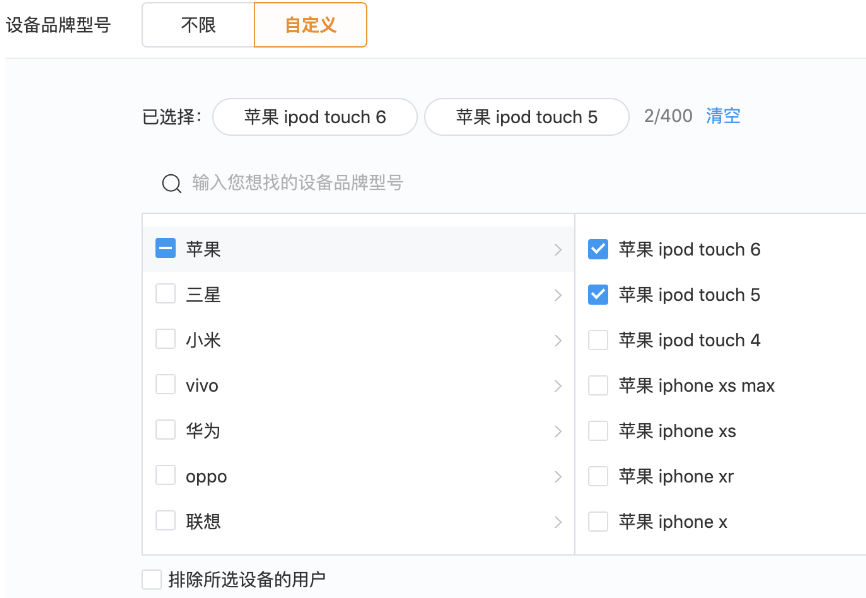The width and height of the screenshot is (866, 598).
Task: Enable the vivo brand checkbox
Action: click(x=165, y=385)
